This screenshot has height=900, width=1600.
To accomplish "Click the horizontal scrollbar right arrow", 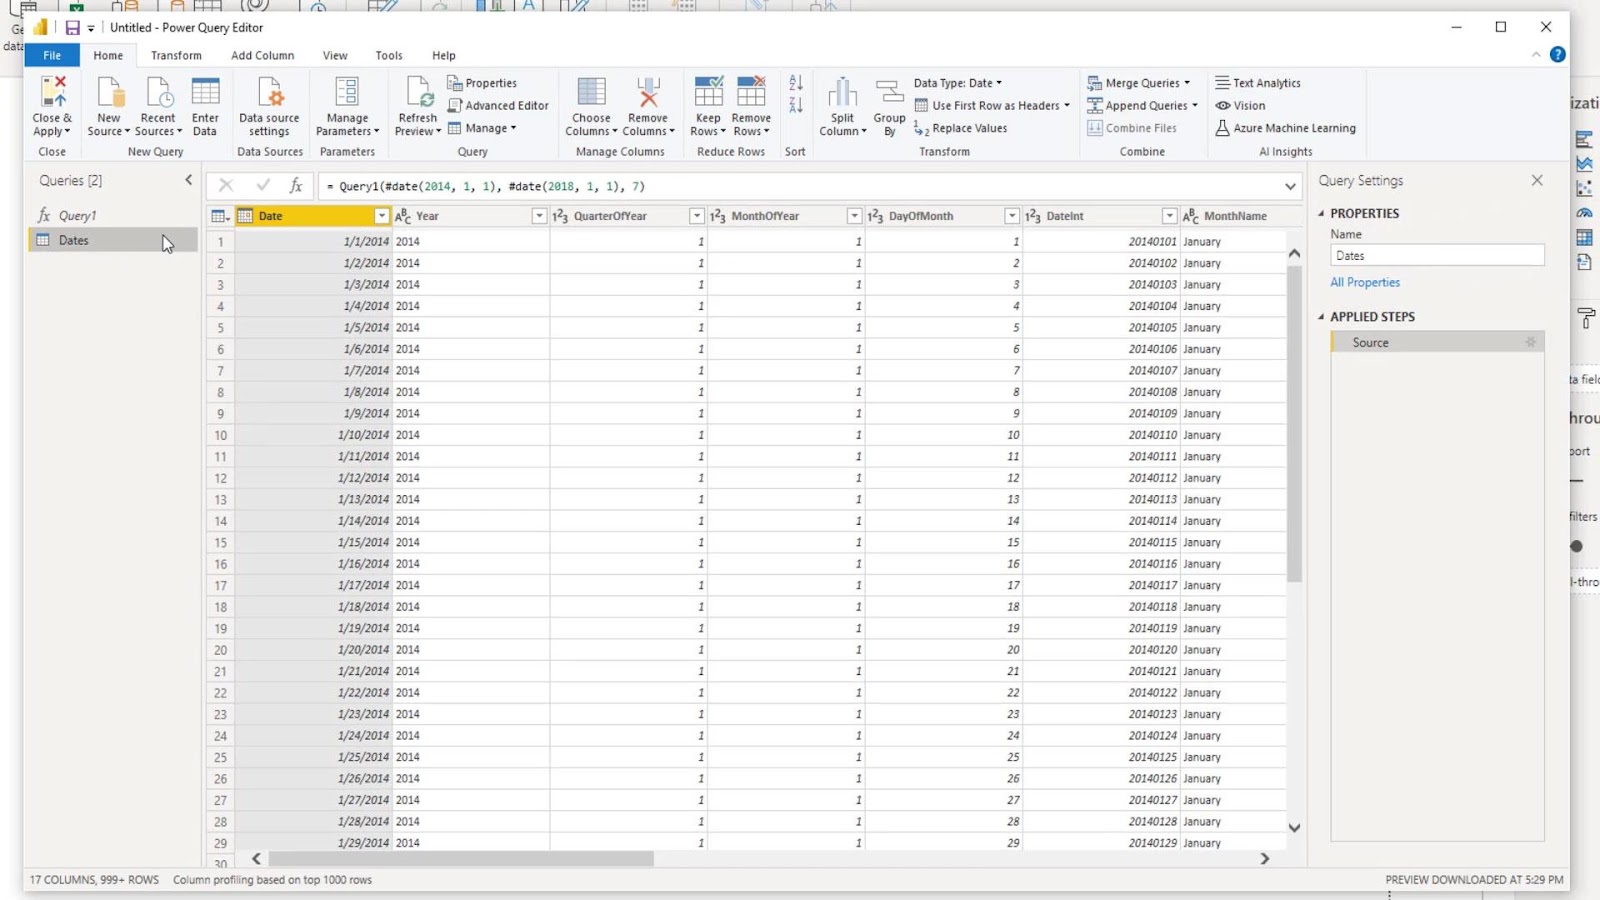I will (x=1265, y=859).
